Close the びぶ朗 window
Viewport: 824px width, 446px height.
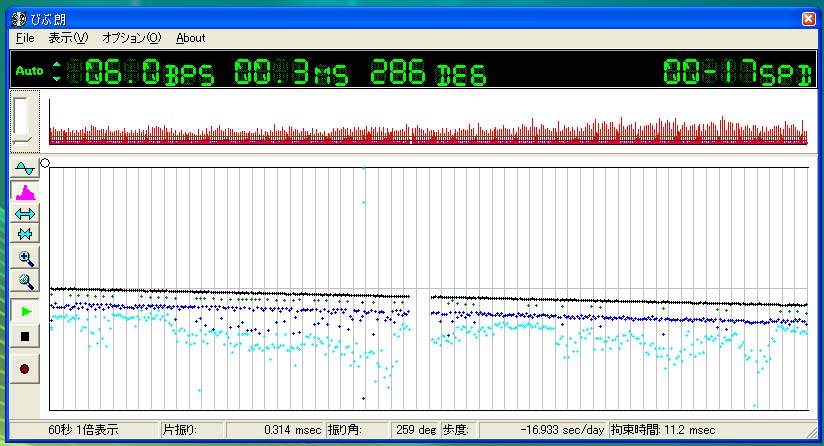click(x=809, y=19)
